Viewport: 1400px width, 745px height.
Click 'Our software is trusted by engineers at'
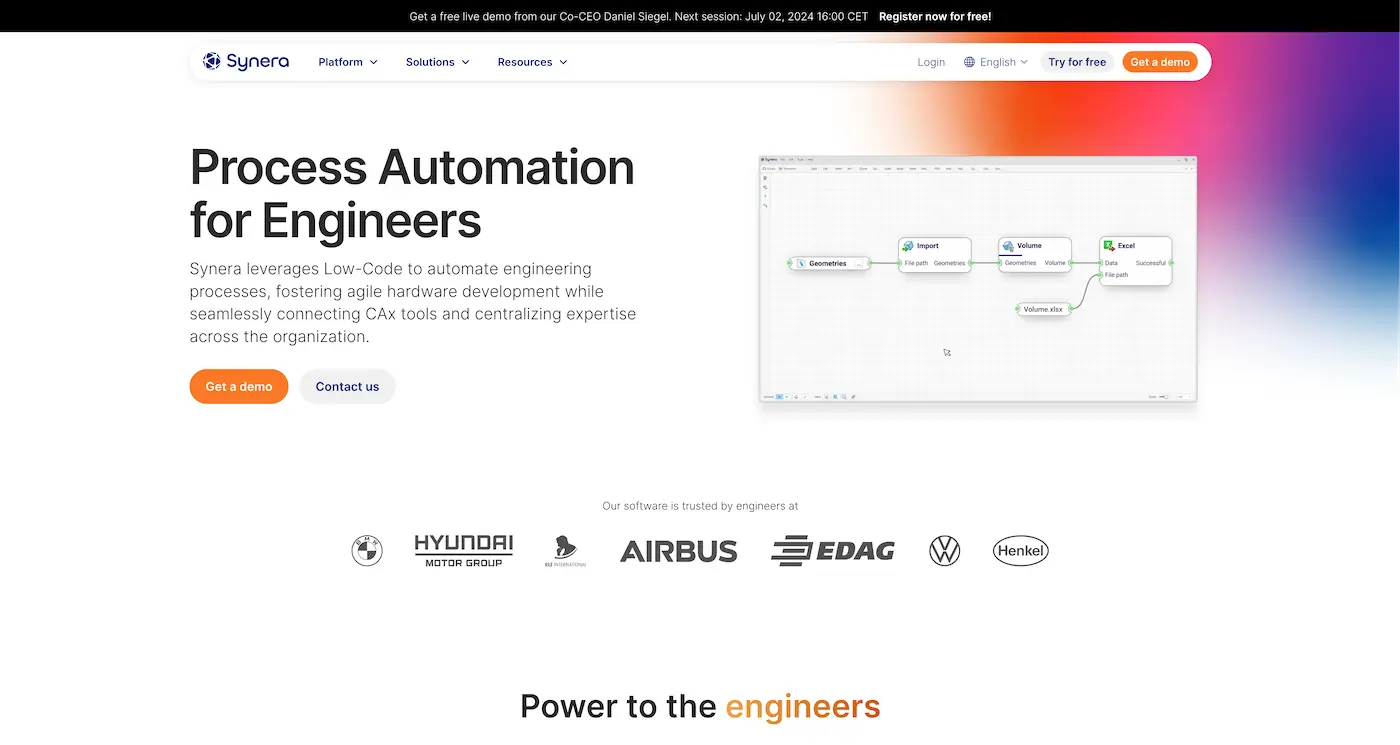tap(700, 506)
